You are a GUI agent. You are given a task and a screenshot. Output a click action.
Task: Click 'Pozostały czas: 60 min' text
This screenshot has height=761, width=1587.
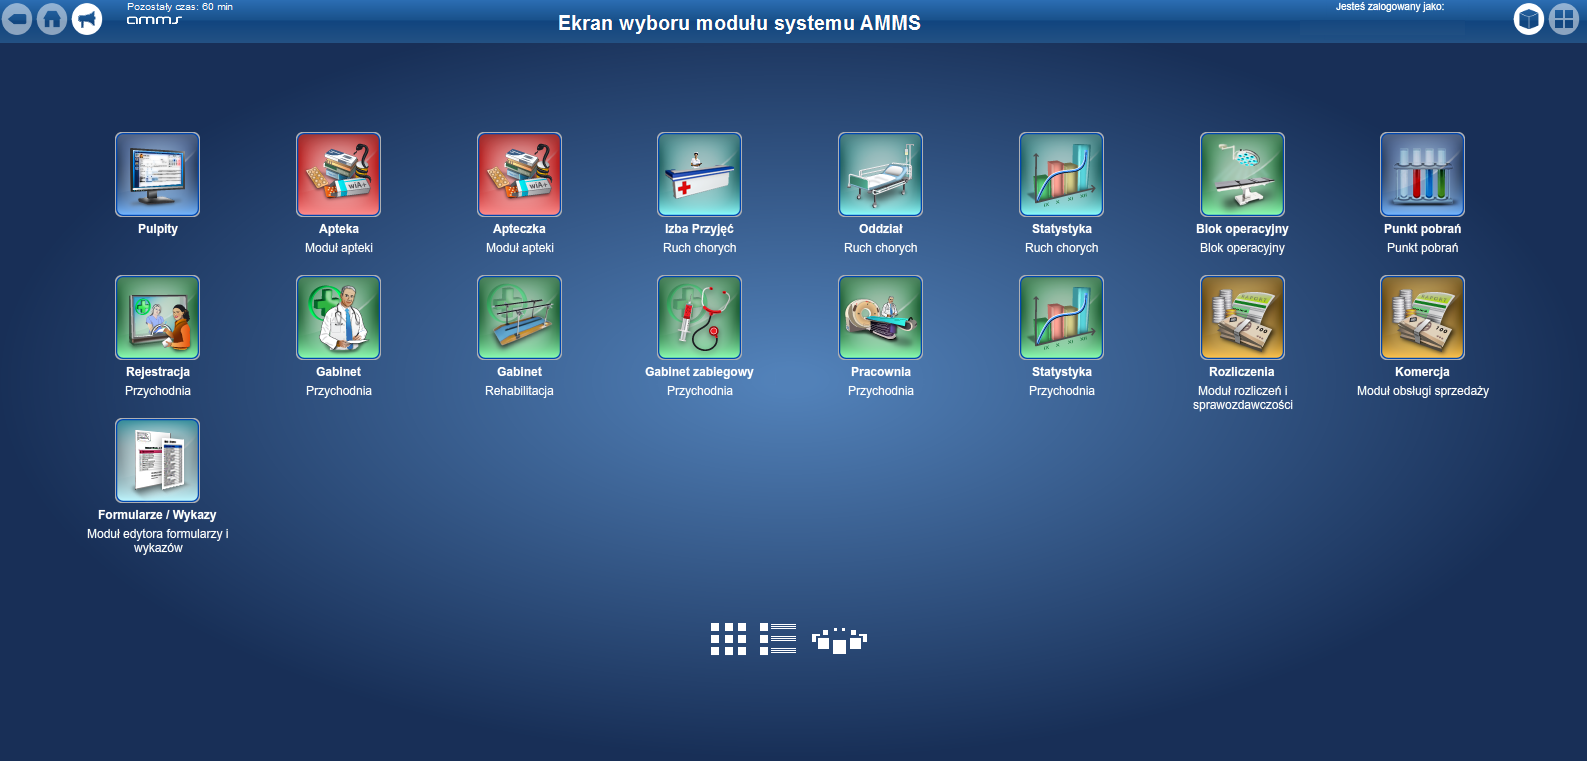(x=180, y=6)
